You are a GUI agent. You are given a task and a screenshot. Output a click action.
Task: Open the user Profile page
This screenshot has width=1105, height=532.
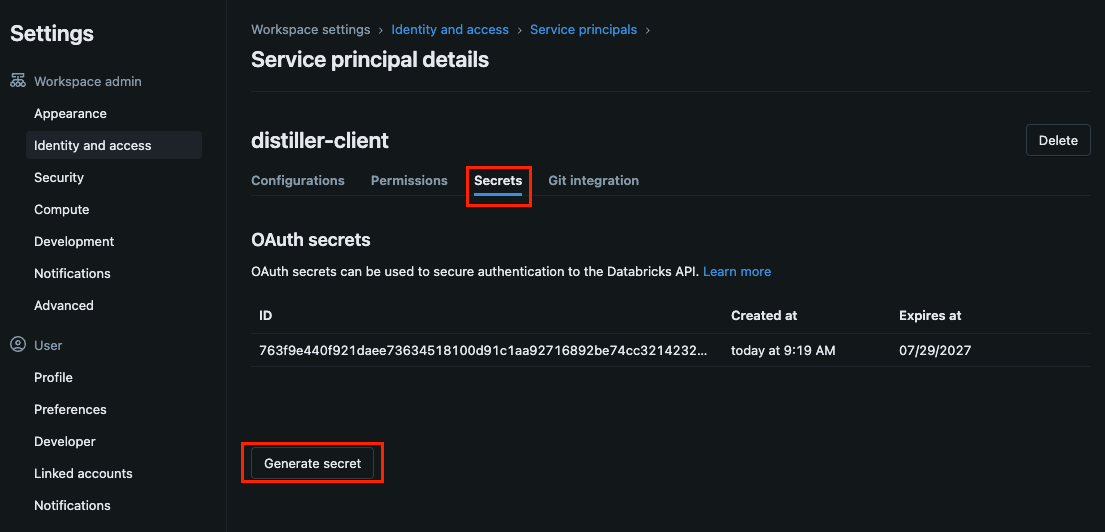point(53,378)
